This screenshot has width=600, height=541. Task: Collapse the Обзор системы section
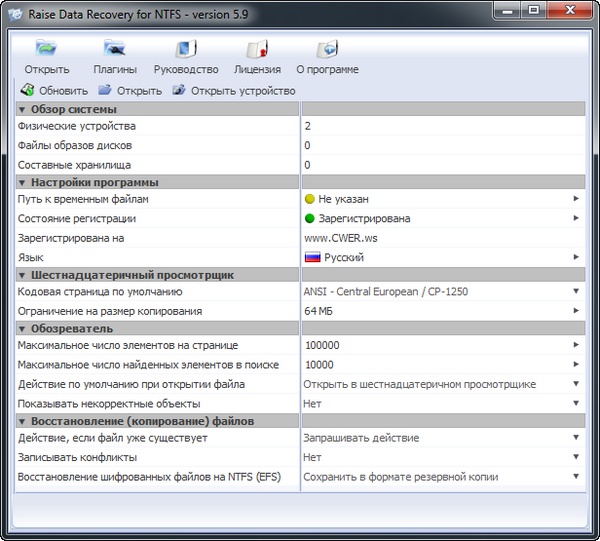tap(23, 108)
